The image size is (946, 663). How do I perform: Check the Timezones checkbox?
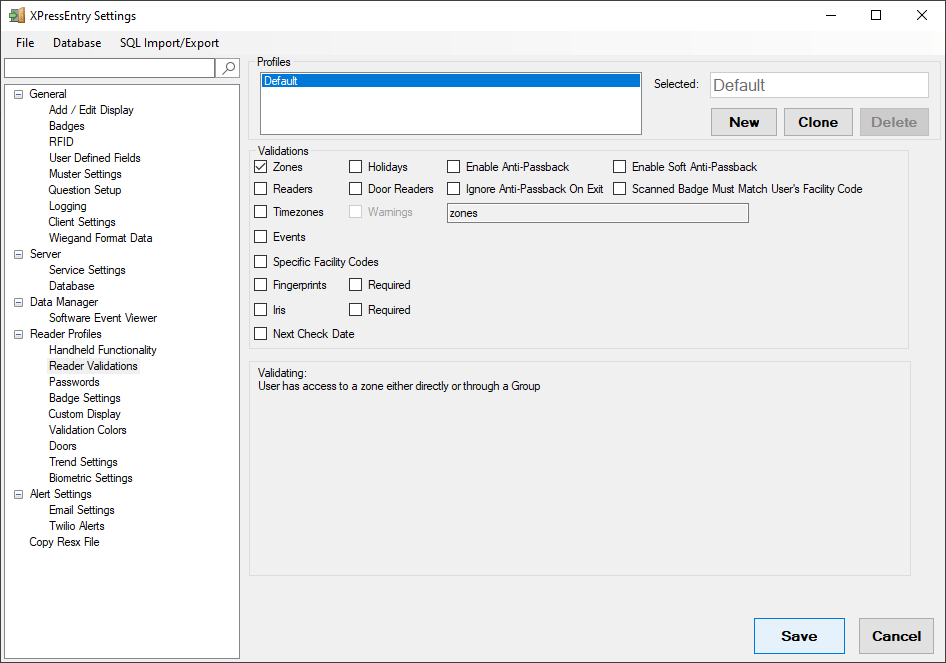(x=261, y=212)
